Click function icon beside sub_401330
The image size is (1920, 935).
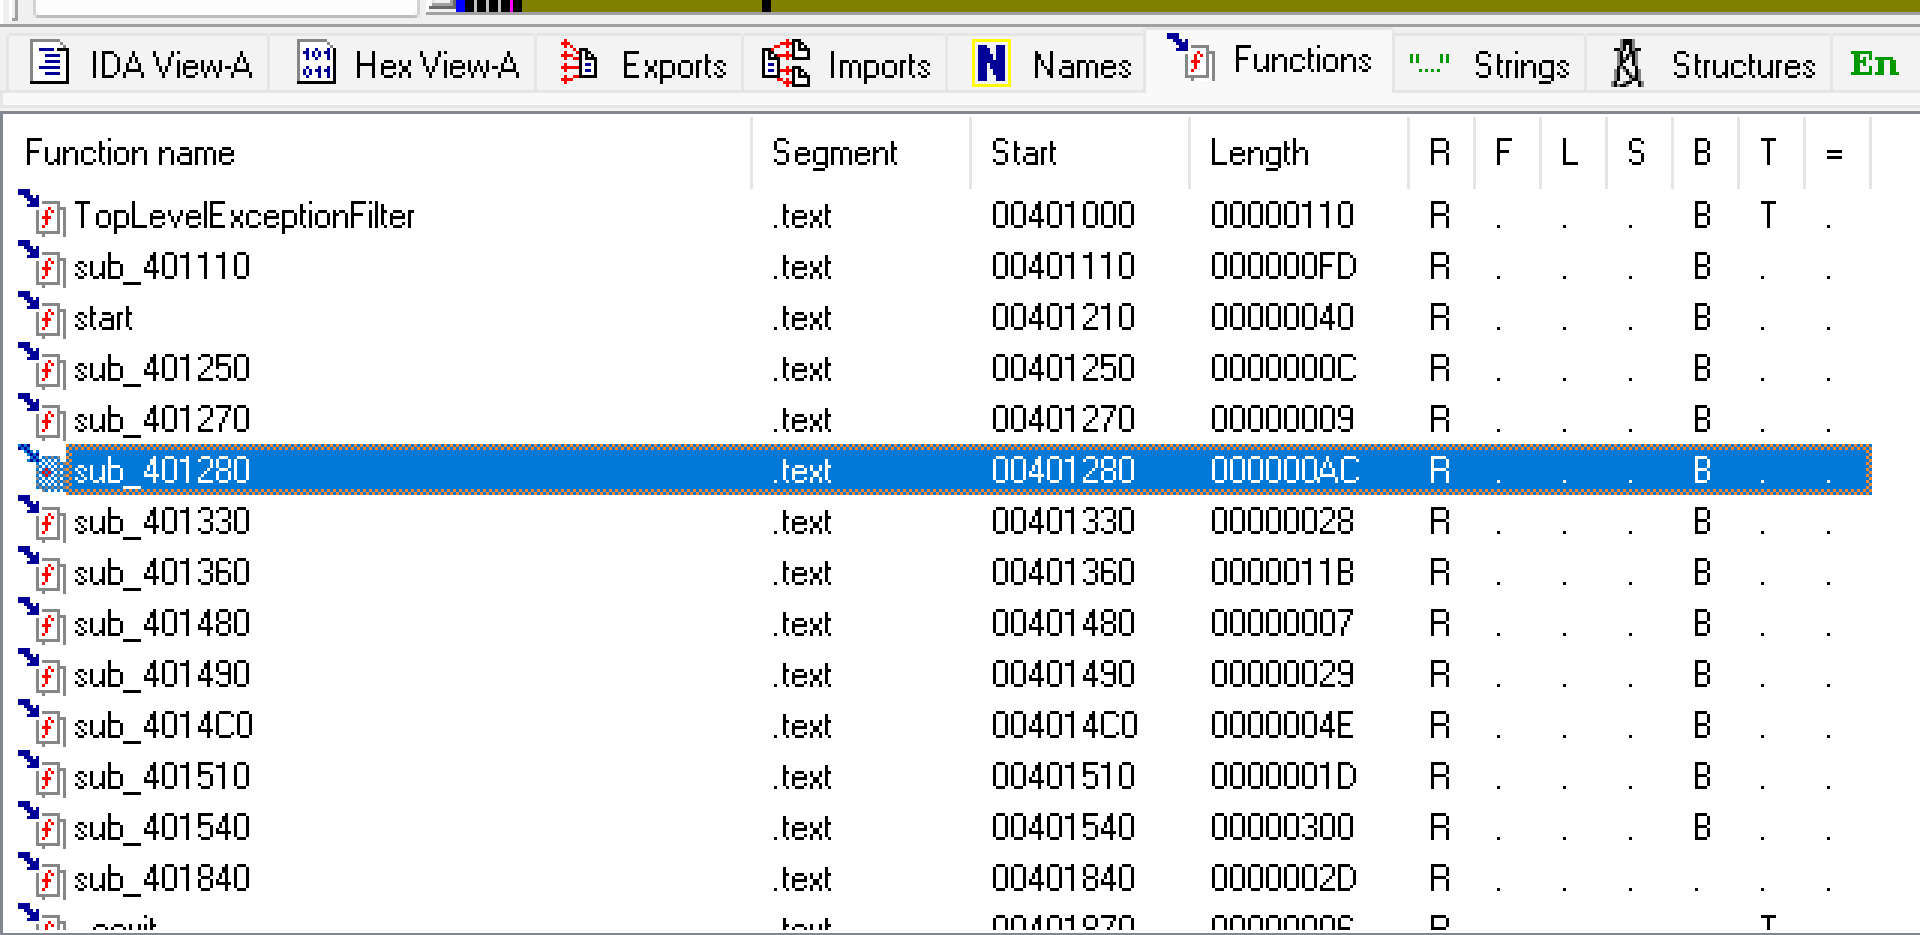click(x=42, y=519)
